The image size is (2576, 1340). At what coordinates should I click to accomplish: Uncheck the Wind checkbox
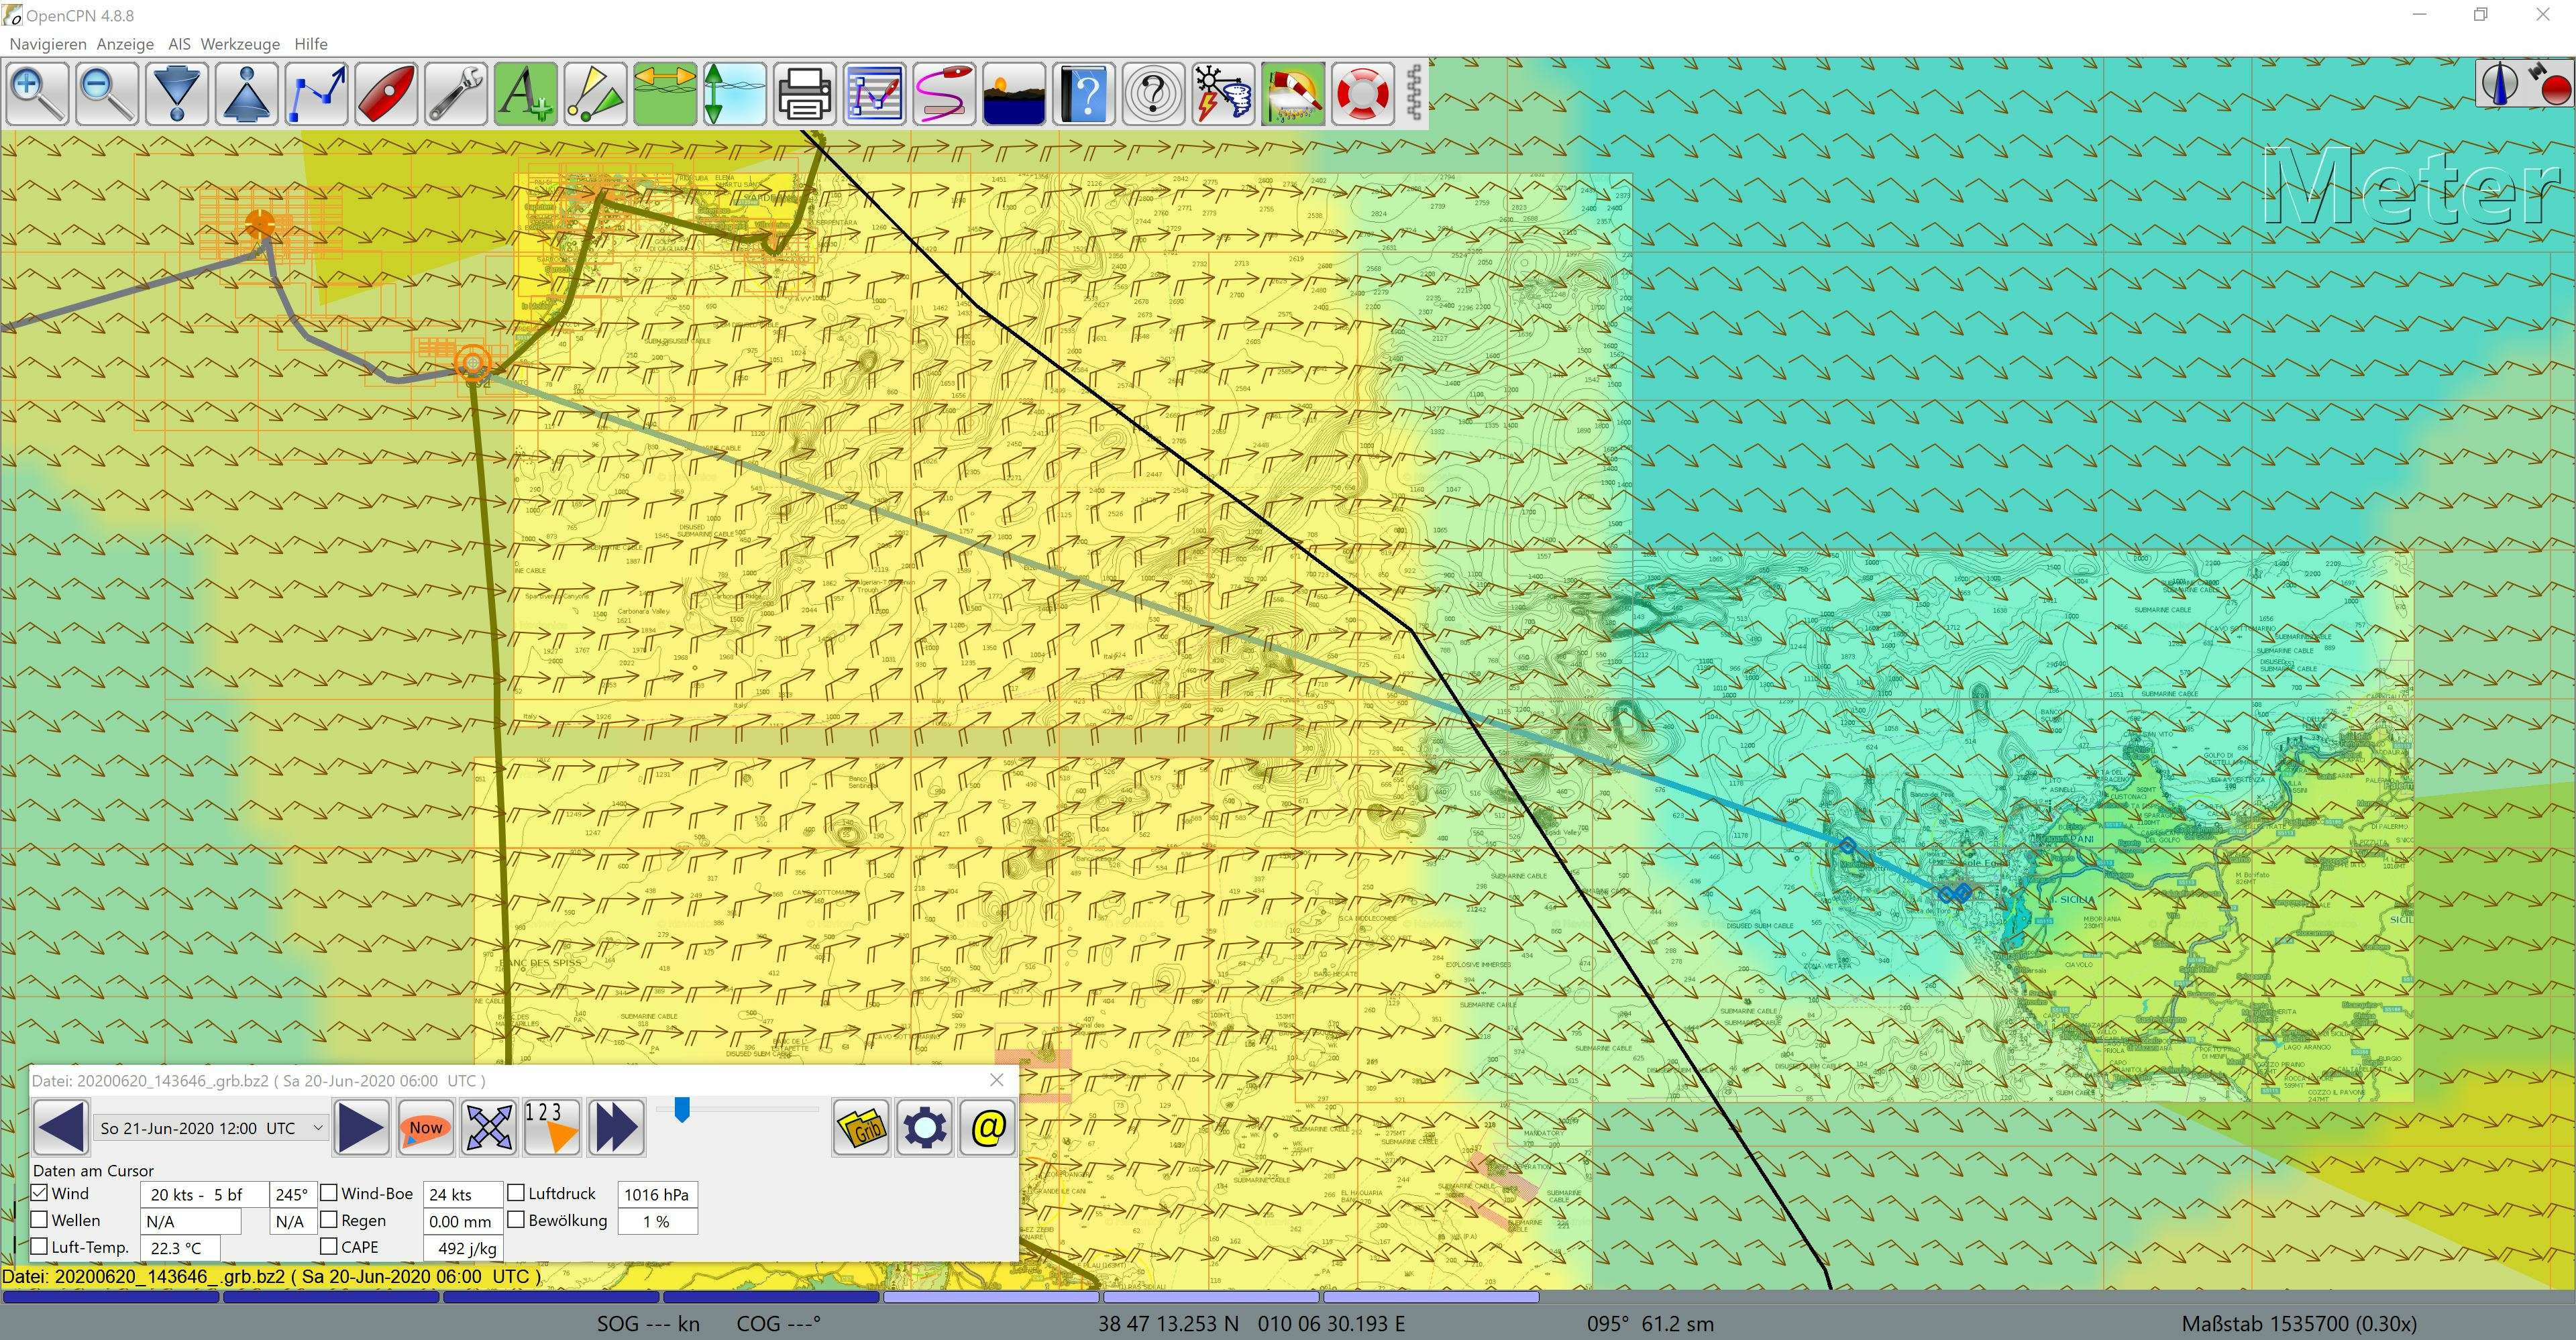[40, 1193]
